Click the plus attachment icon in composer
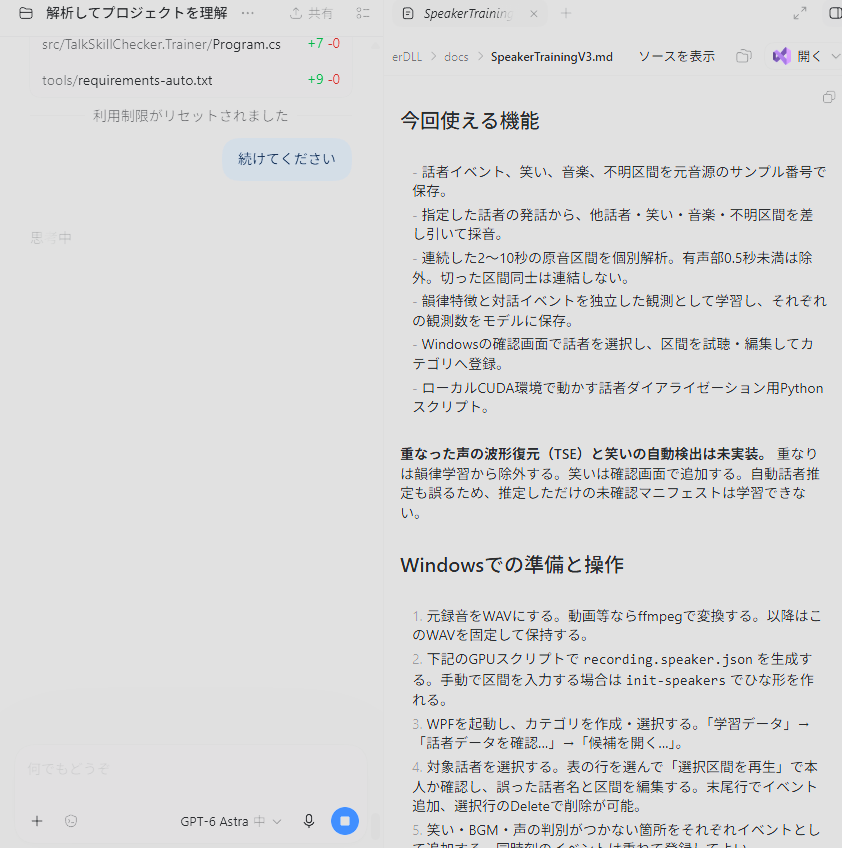 click(x=37, y=821)
